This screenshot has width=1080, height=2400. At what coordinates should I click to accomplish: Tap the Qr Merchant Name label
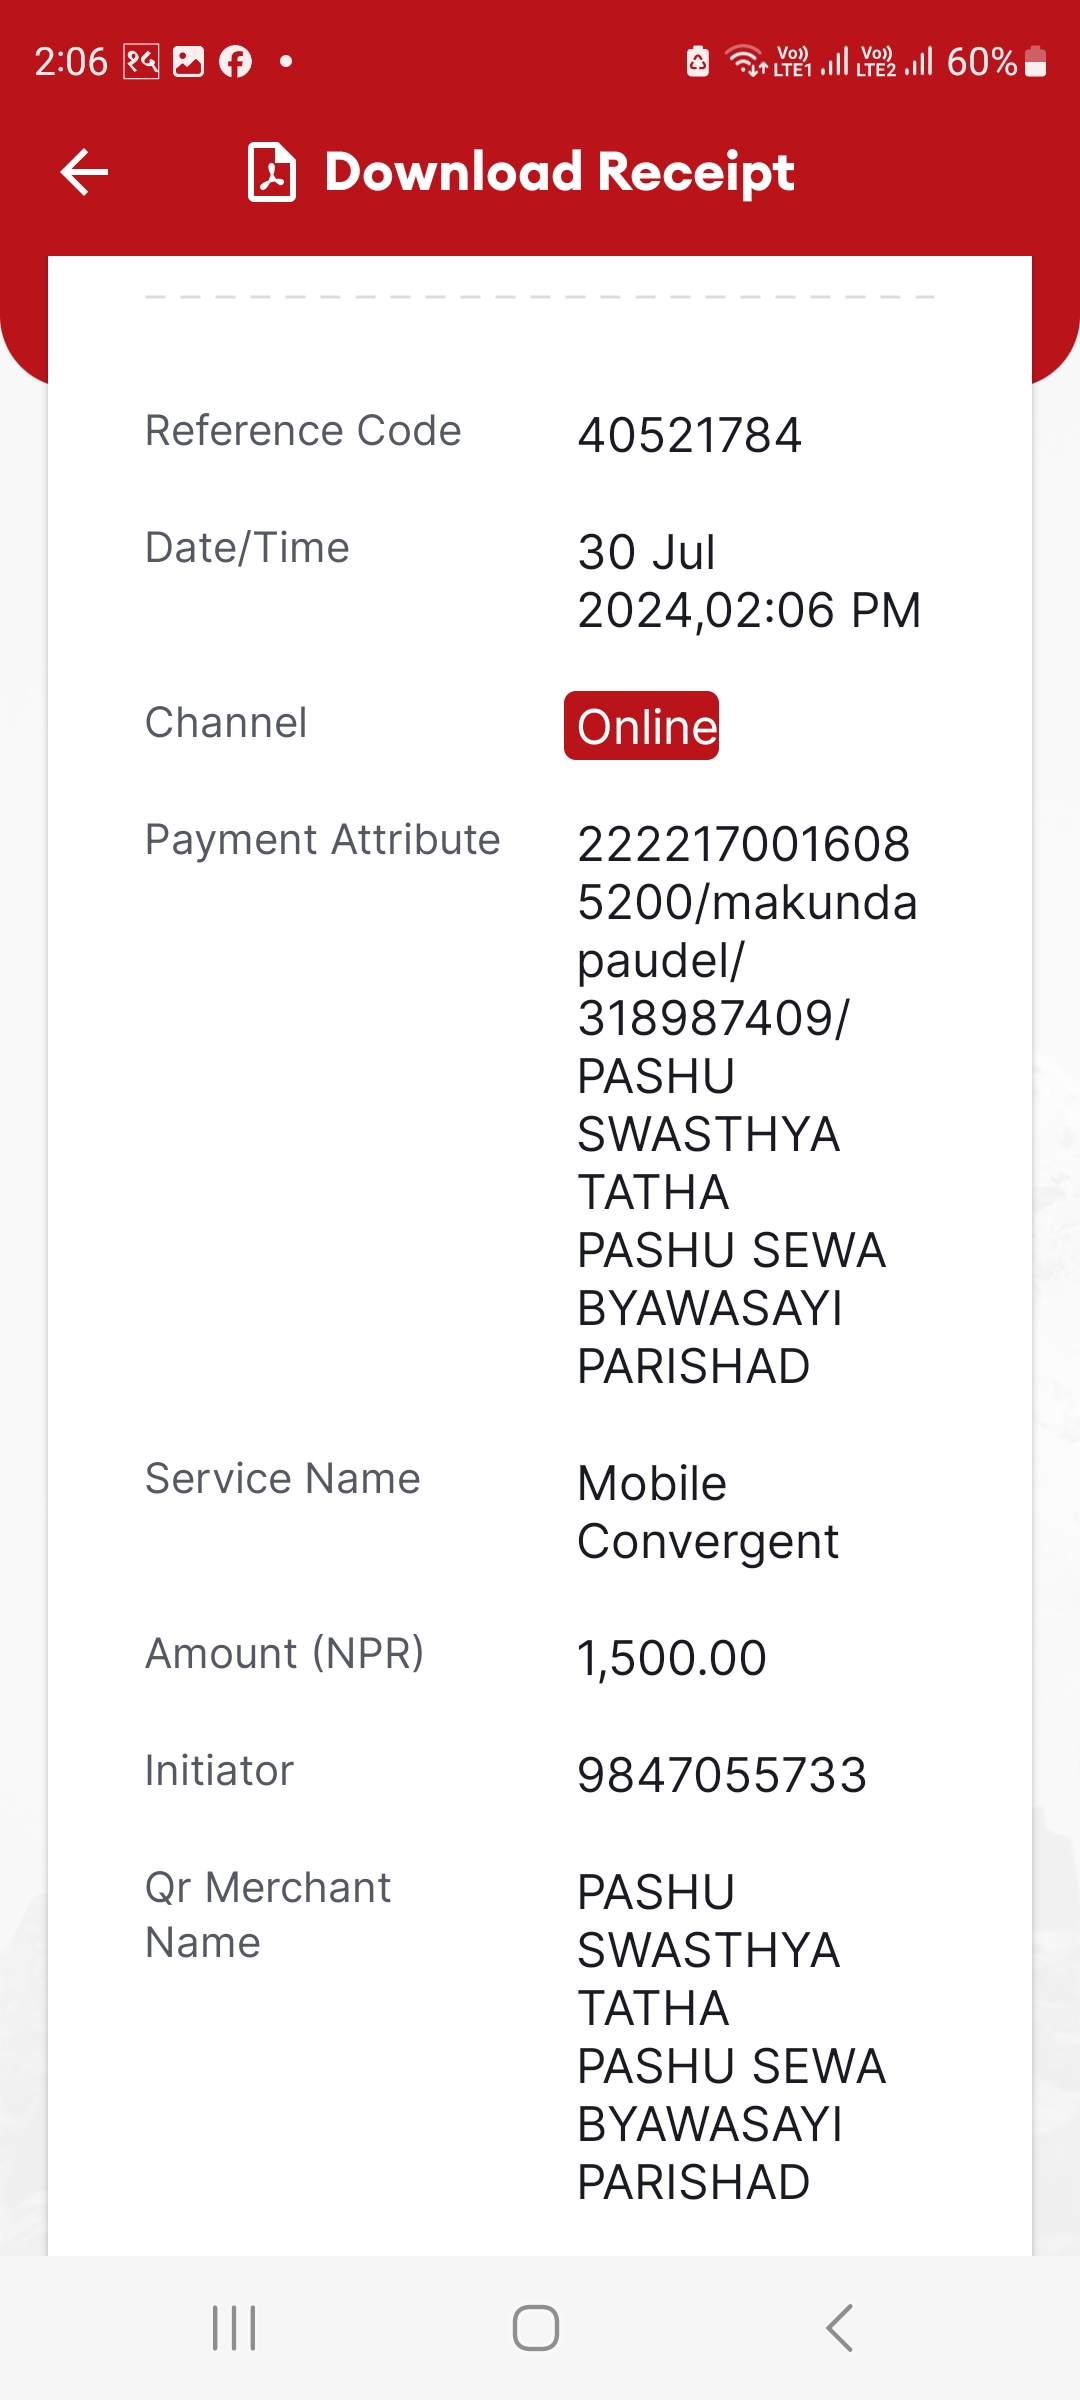click(x=268, y=1915)
